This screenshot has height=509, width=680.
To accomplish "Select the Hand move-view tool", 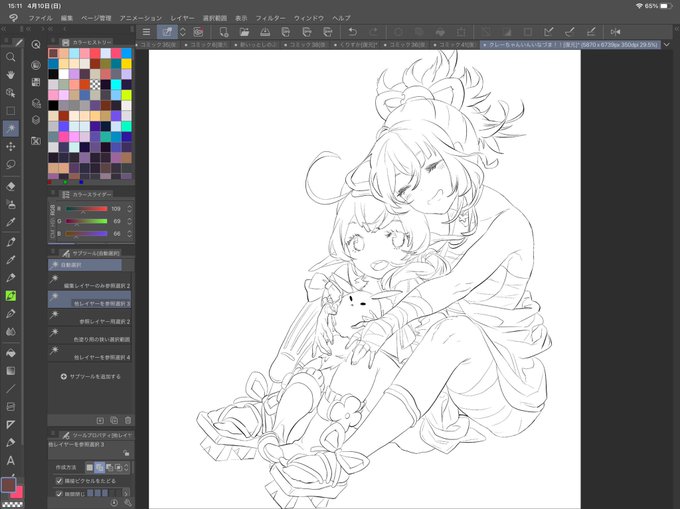I will (x=11, y=75).
